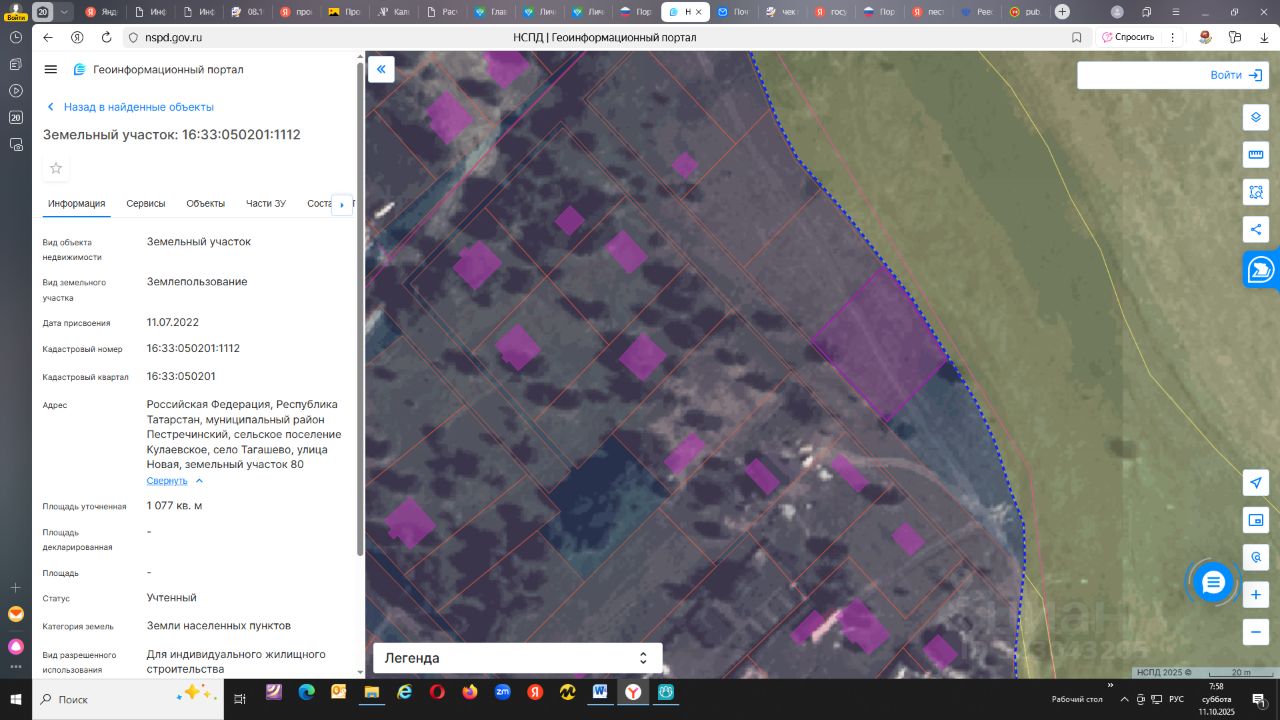Click the share map icon
The width and height of the screenshot is (1280, 720).
(x=1256, y=229)
